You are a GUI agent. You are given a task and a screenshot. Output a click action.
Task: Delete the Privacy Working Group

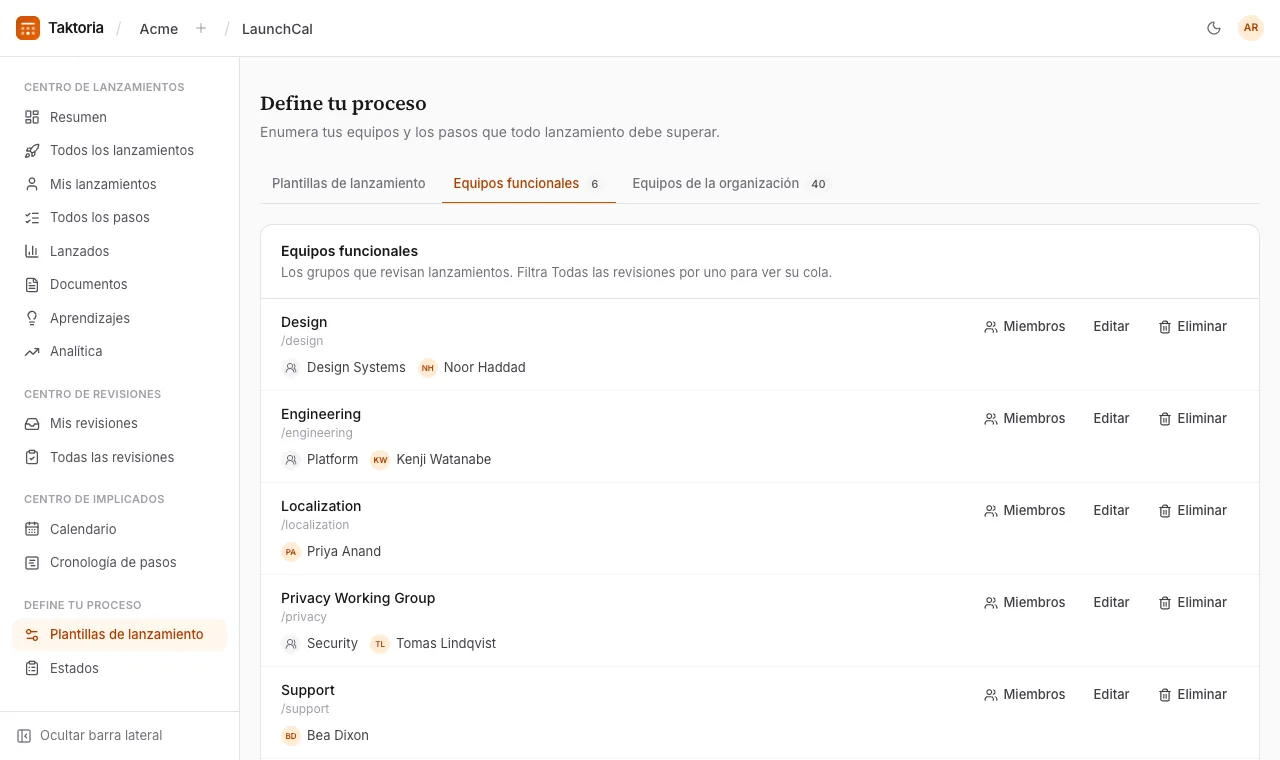[x=1192, y=602]
